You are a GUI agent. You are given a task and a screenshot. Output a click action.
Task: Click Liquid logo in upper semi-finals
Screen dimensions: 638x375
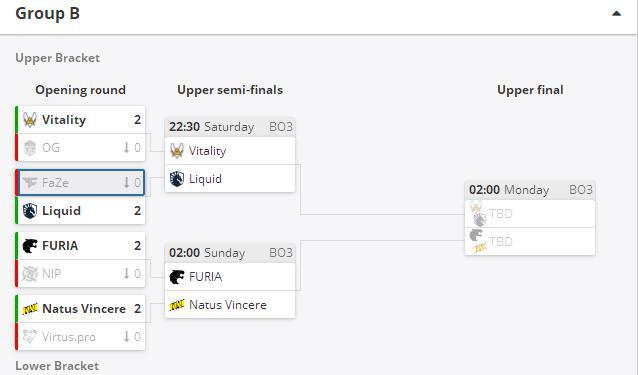point(177,179)
